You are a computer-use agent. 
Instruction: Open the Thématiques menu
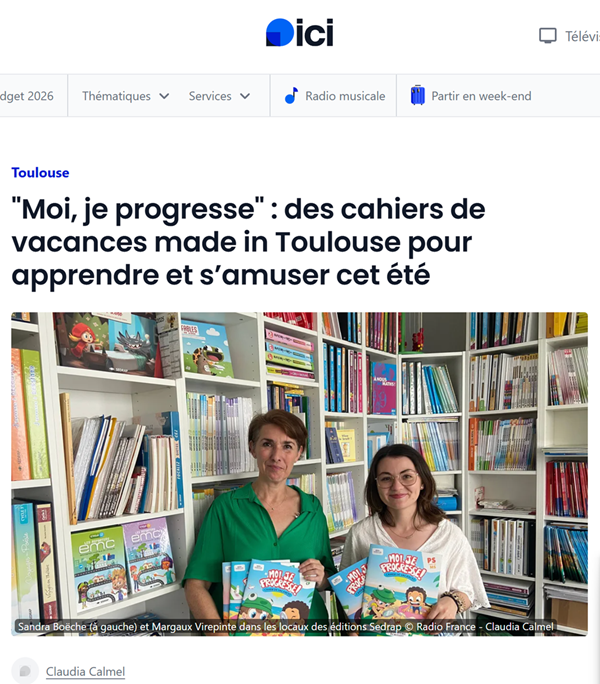[x=125, y=96]
